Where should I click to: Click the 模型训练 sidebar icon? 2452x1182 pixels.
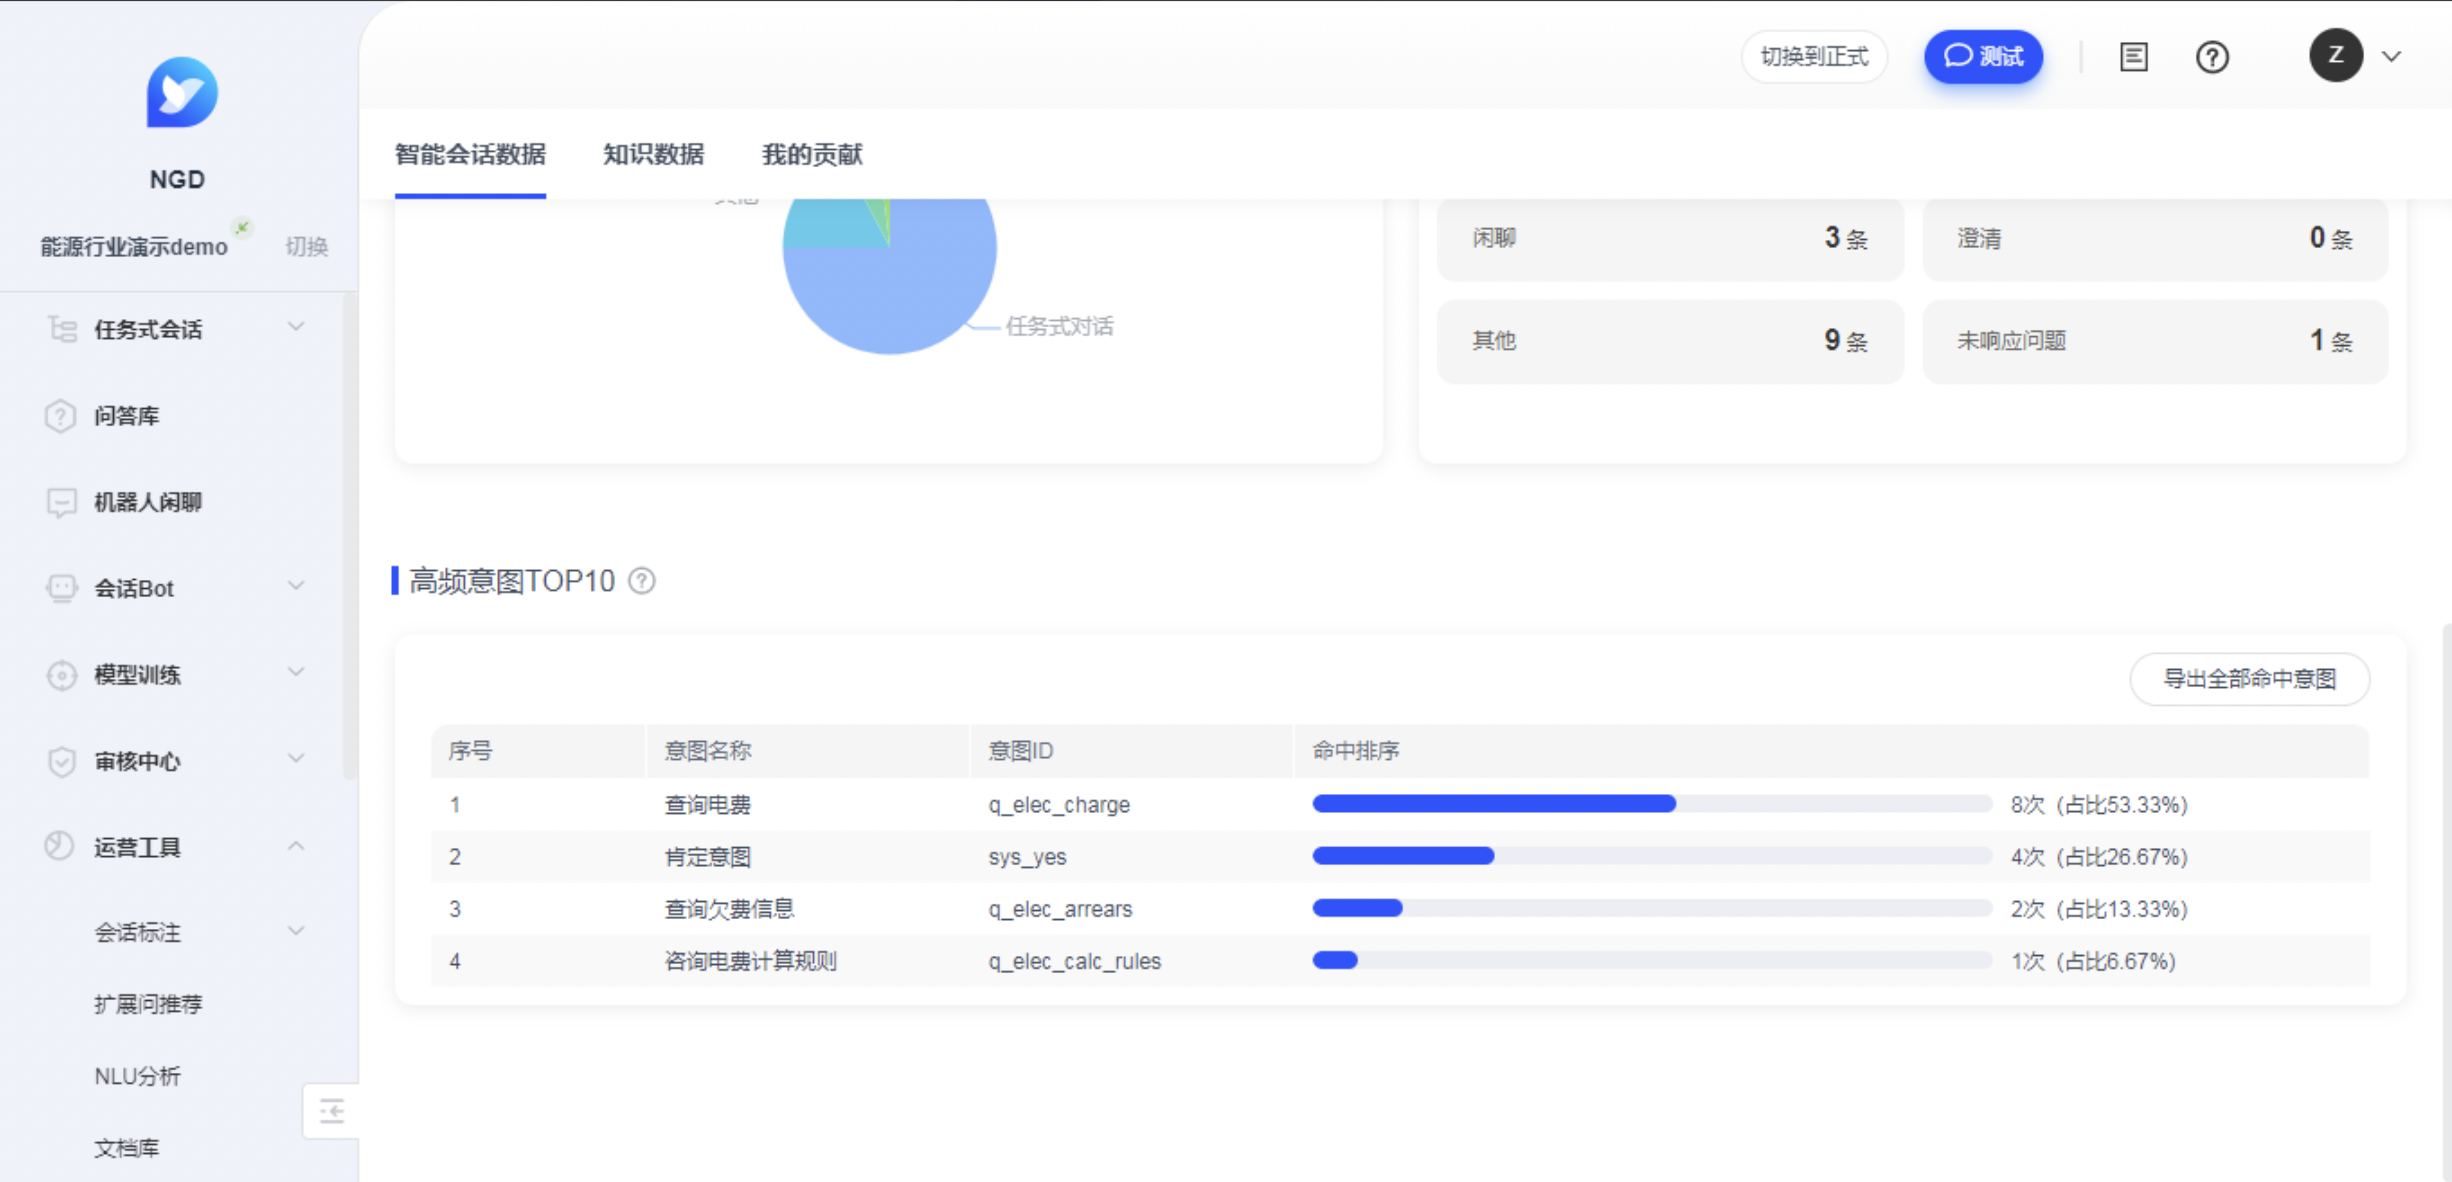(61, 675)
